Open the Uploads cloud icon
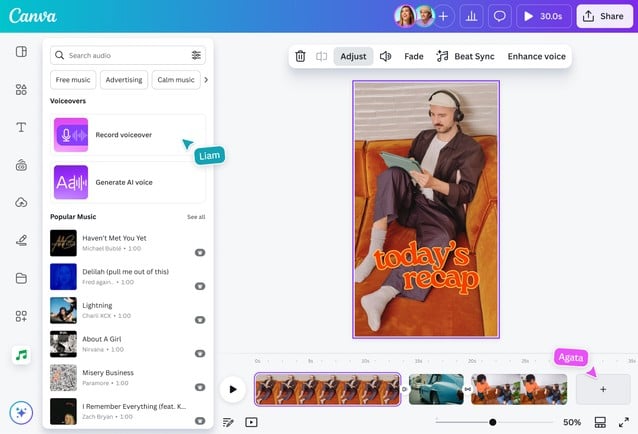 (x=21, y=202)
